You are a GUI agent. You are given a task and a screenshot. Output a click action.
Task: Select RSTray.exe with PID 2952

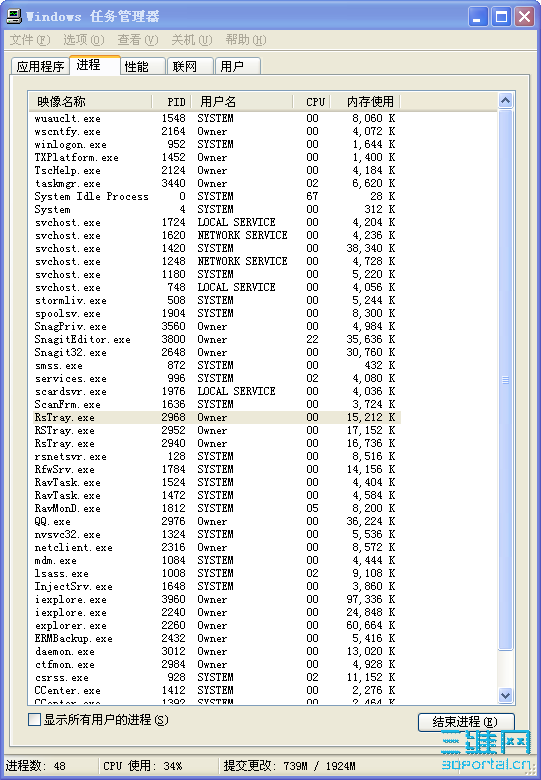pyautogui.click(x=217, y=430)
